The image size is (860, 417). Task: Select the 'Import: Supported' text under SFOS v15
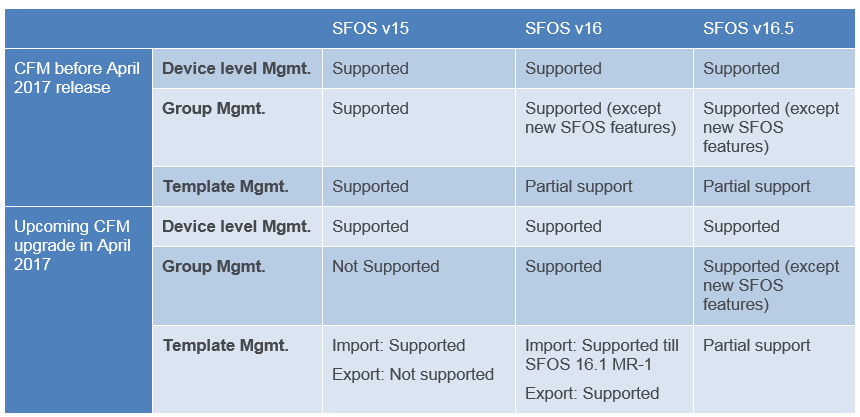click(398, 345)
